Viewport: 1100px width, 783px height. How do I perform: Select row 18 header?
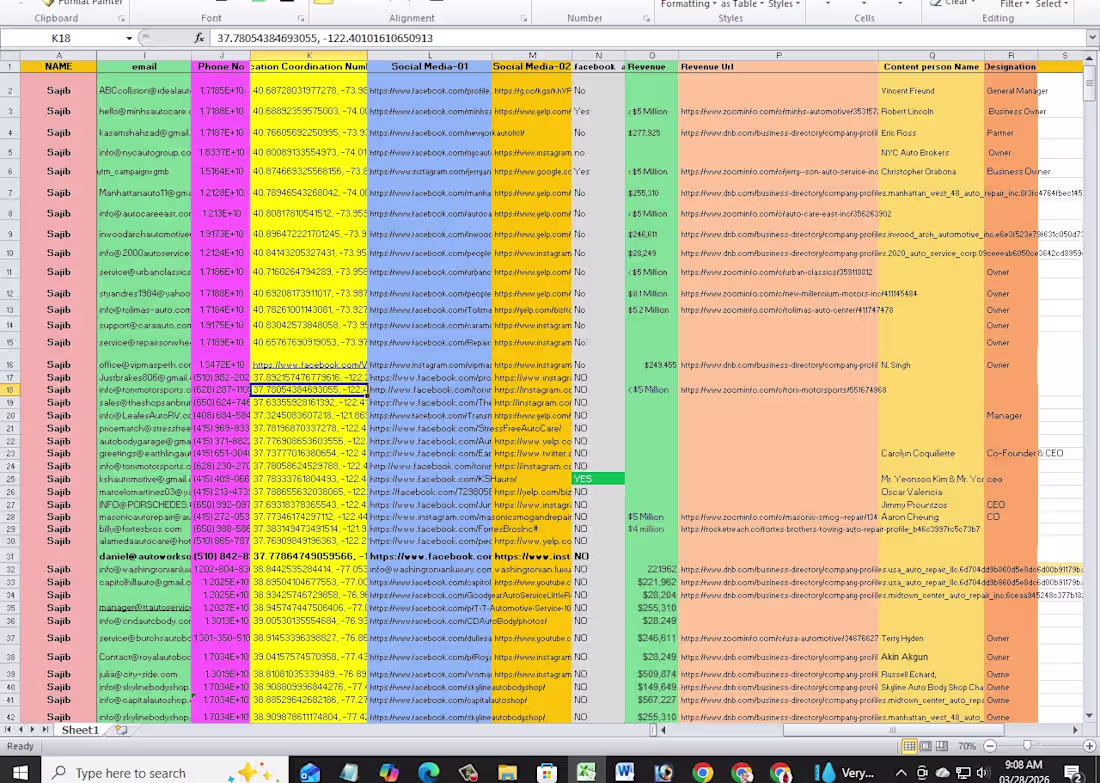coord(10,390)
